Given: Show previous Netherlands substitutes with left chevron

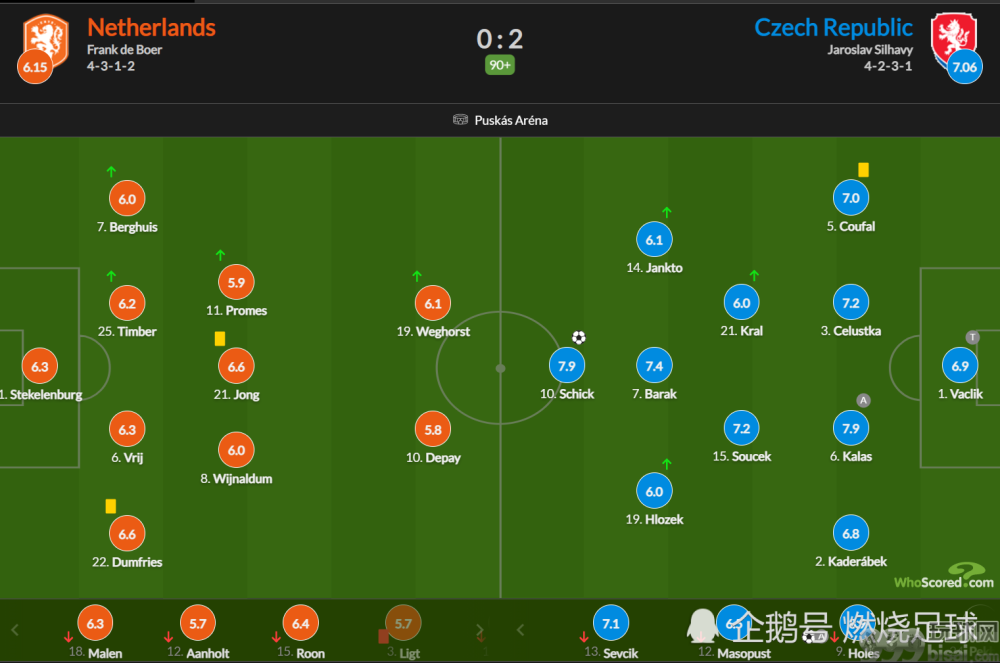Looking at the screenshot, I should coord(15,630).
